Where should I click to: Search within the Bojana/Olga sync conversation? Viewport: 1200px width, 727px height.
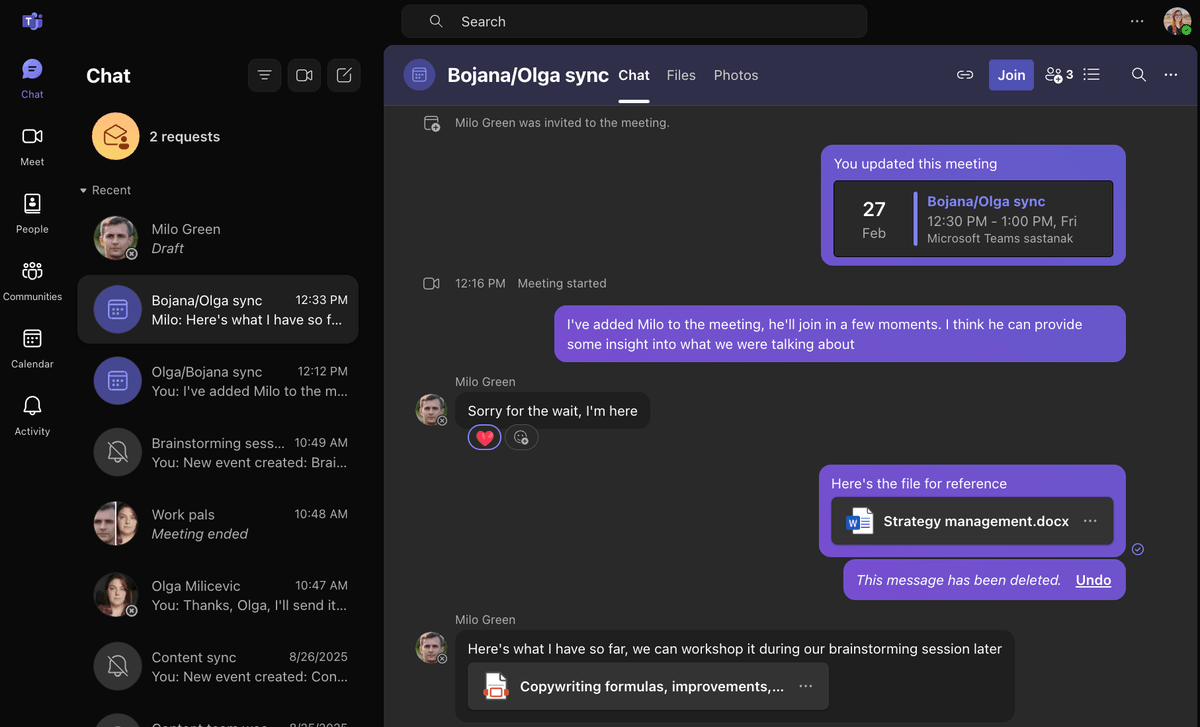1138,74
